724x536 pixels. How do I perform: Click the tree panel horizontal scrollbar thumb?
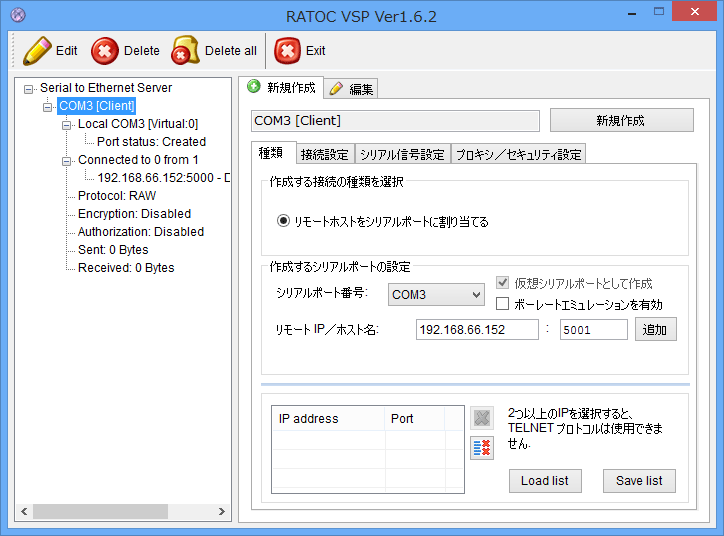pyautogui.click(x=100, y=512)
